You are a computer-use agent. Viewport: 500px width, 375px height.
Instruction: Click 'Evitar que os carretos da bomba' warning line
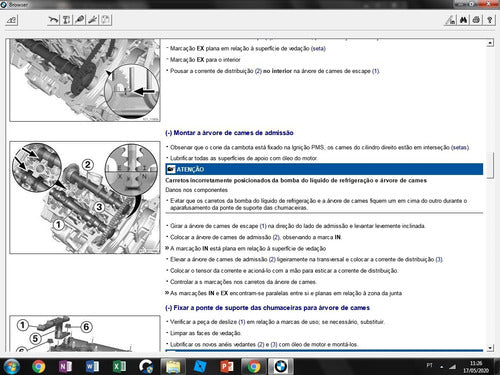(x=317, y=204)
